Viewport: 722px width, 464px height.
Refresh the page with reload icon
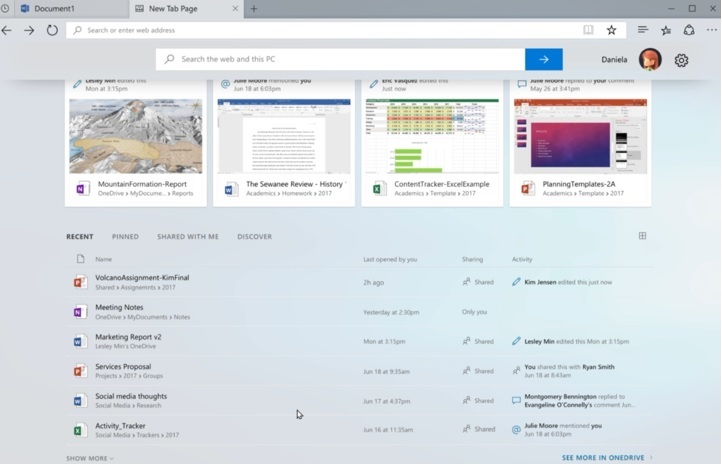coord(52,30)
